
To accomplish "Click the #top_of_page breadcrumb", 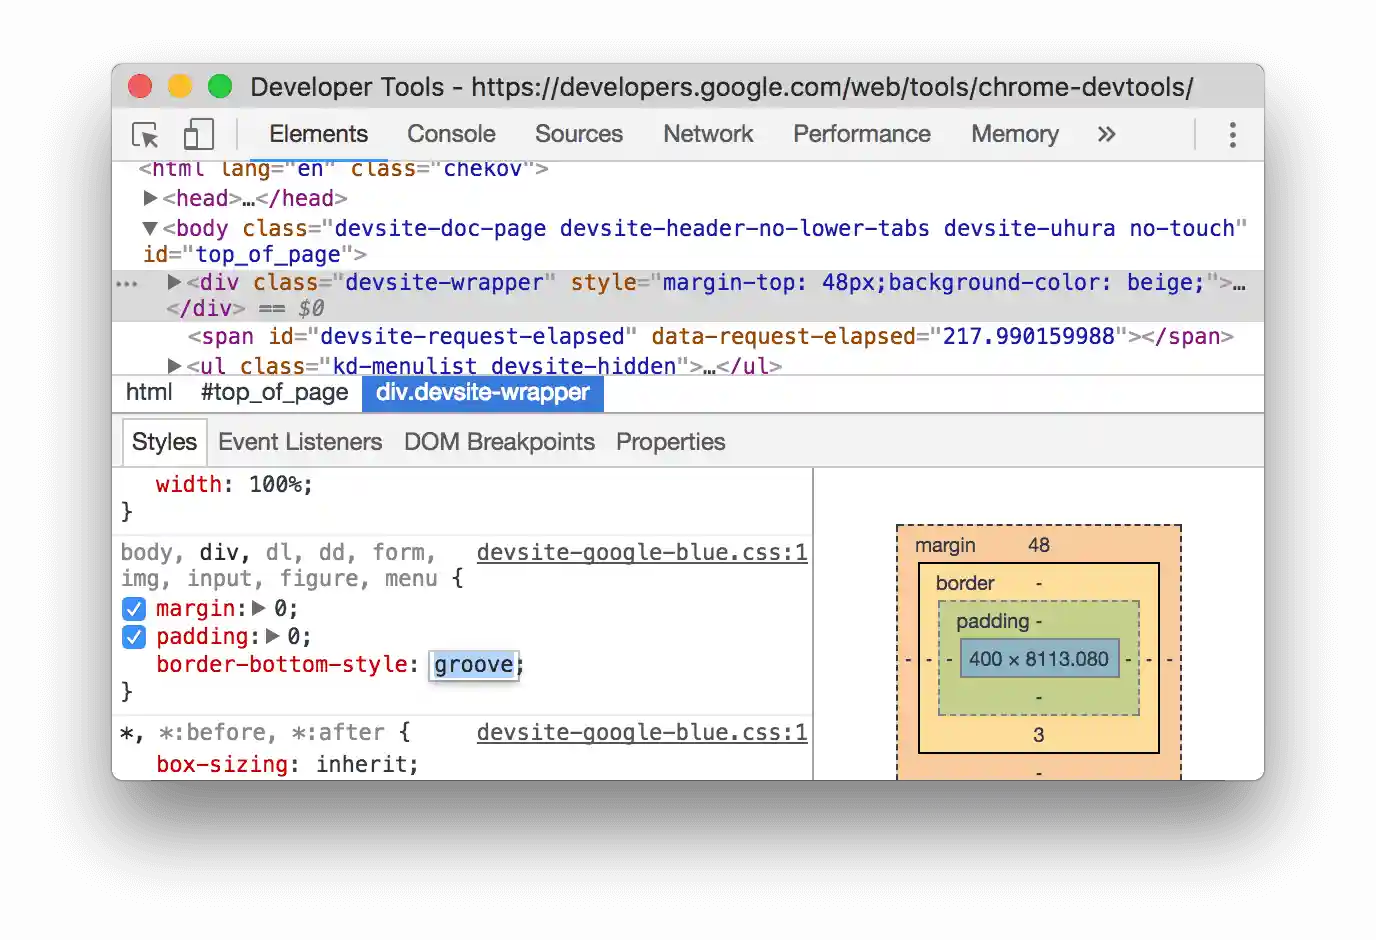I will pyautogui.click(x=274, y=393).
